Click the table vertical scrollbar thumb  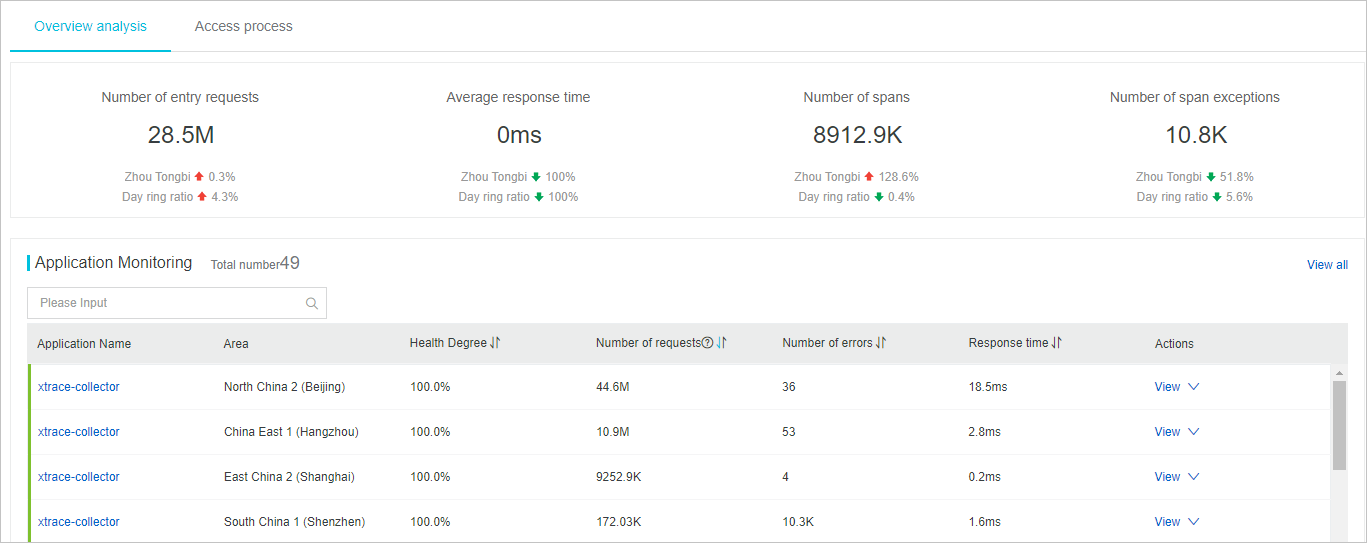click(x=1339, y=425)
